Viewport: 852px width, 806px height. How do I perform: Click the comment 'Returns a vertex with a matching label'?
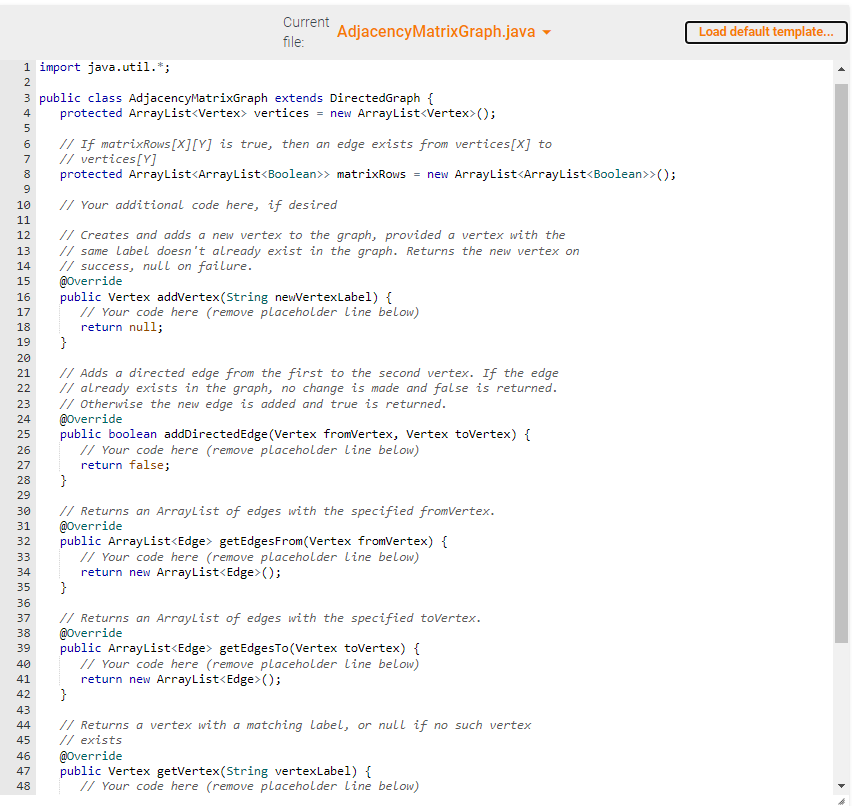pyautogui.click(x=295, y=726)
